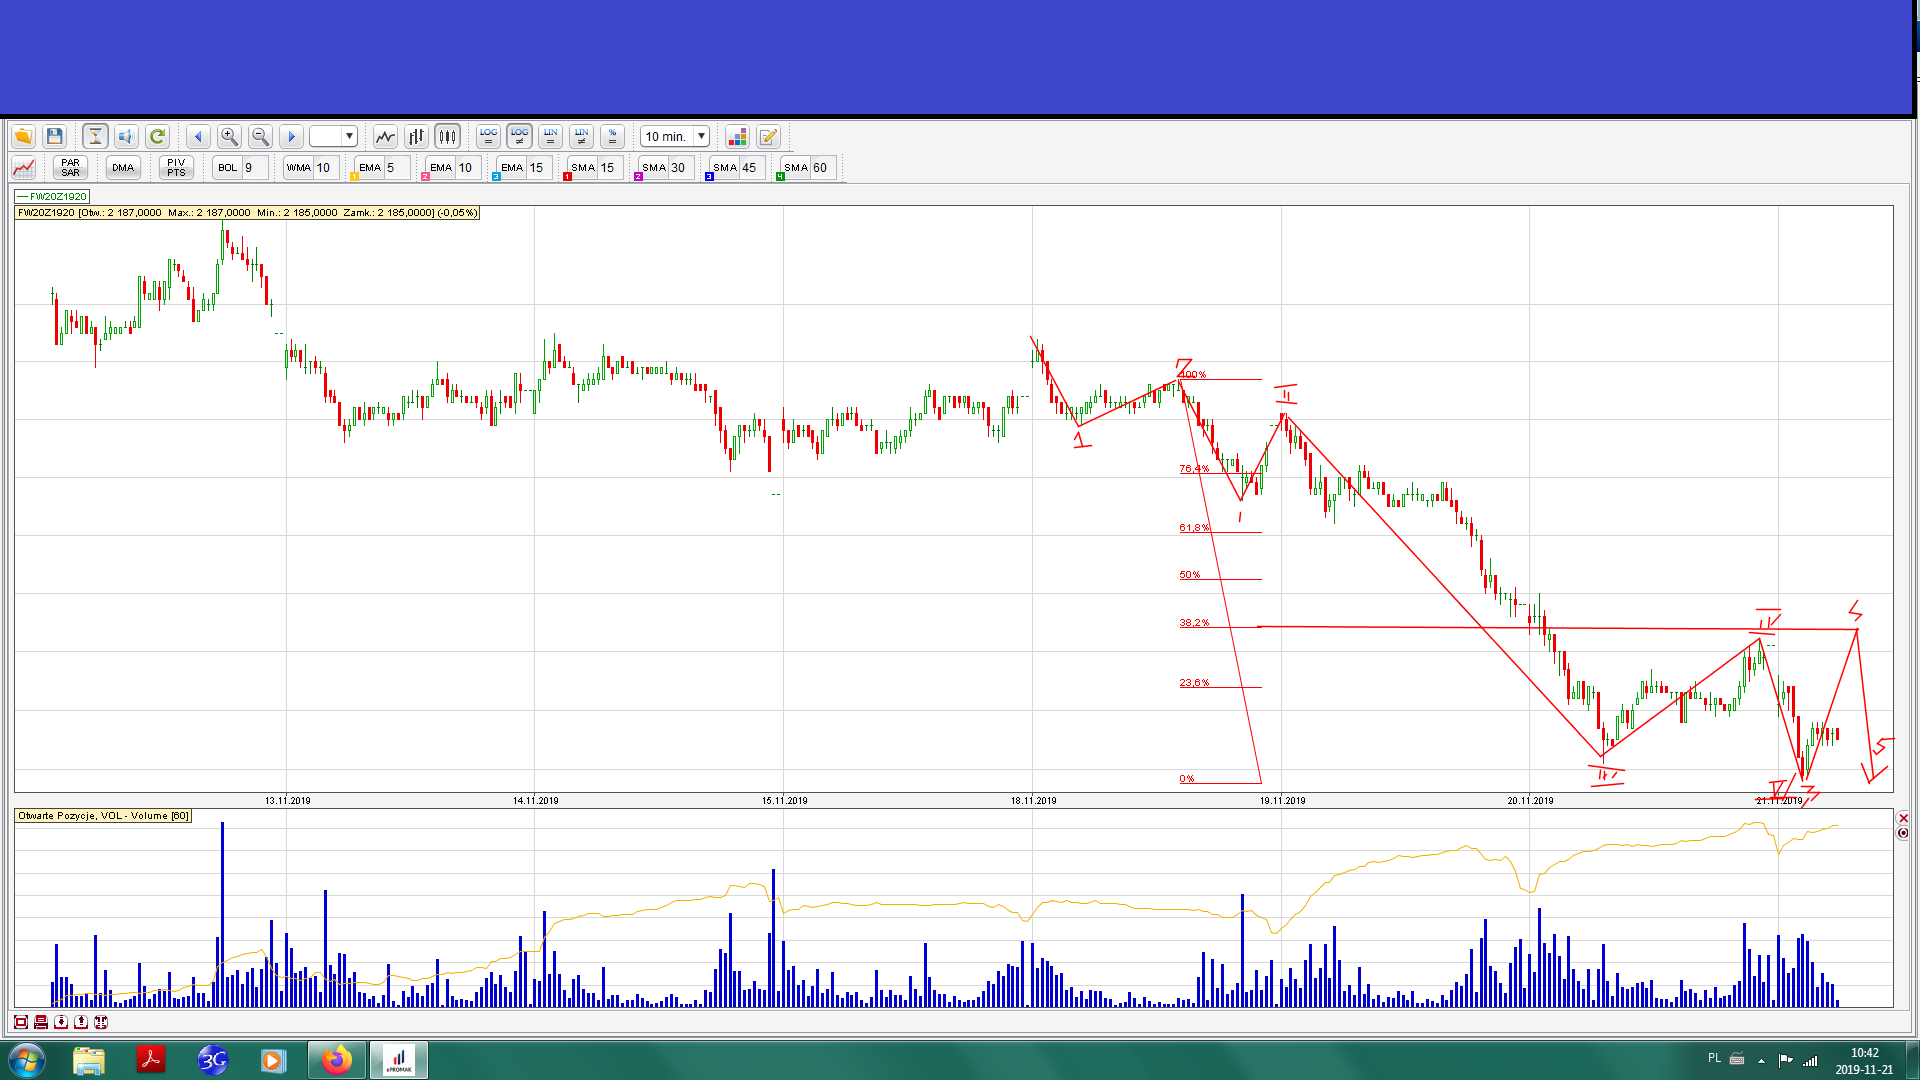Expand the empty combo box dropdown
This screenshot has width=1920, height=1080.
tap(349, 136)
